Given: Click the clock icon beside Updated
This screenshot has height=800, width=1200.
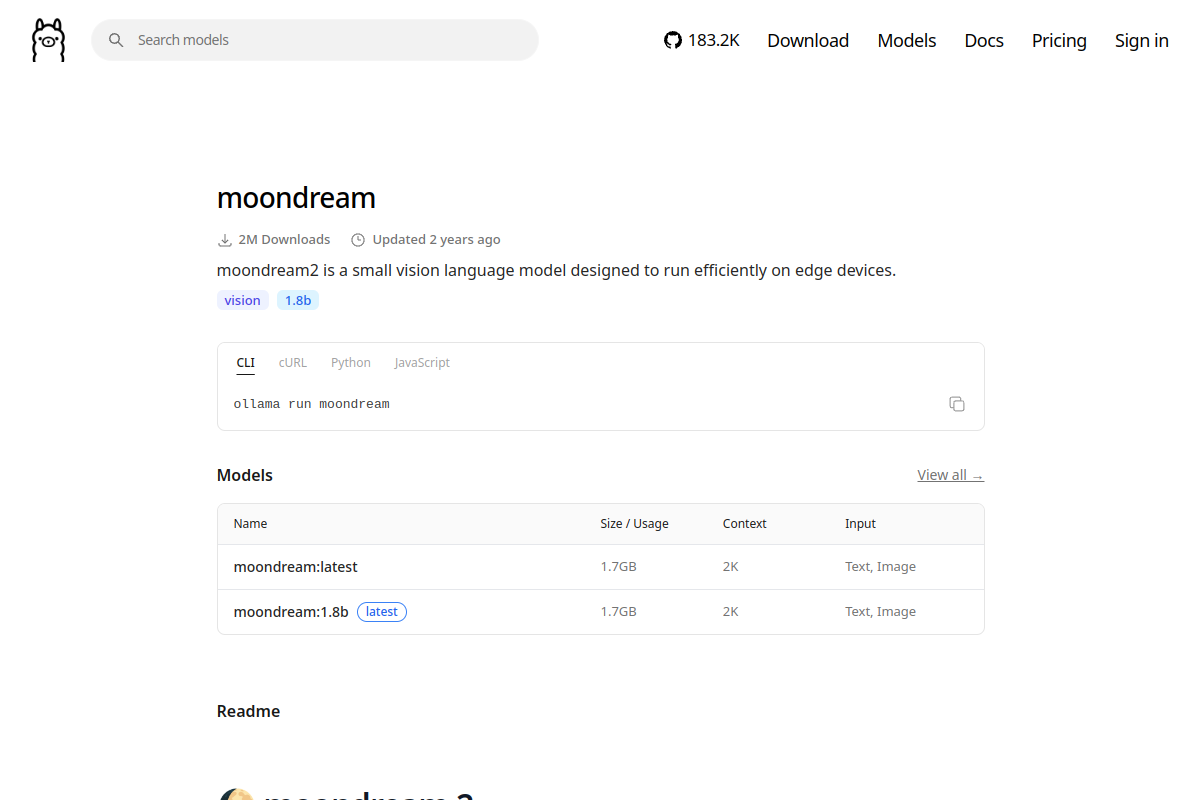Looking at the screenshot, I should point(358,240).
